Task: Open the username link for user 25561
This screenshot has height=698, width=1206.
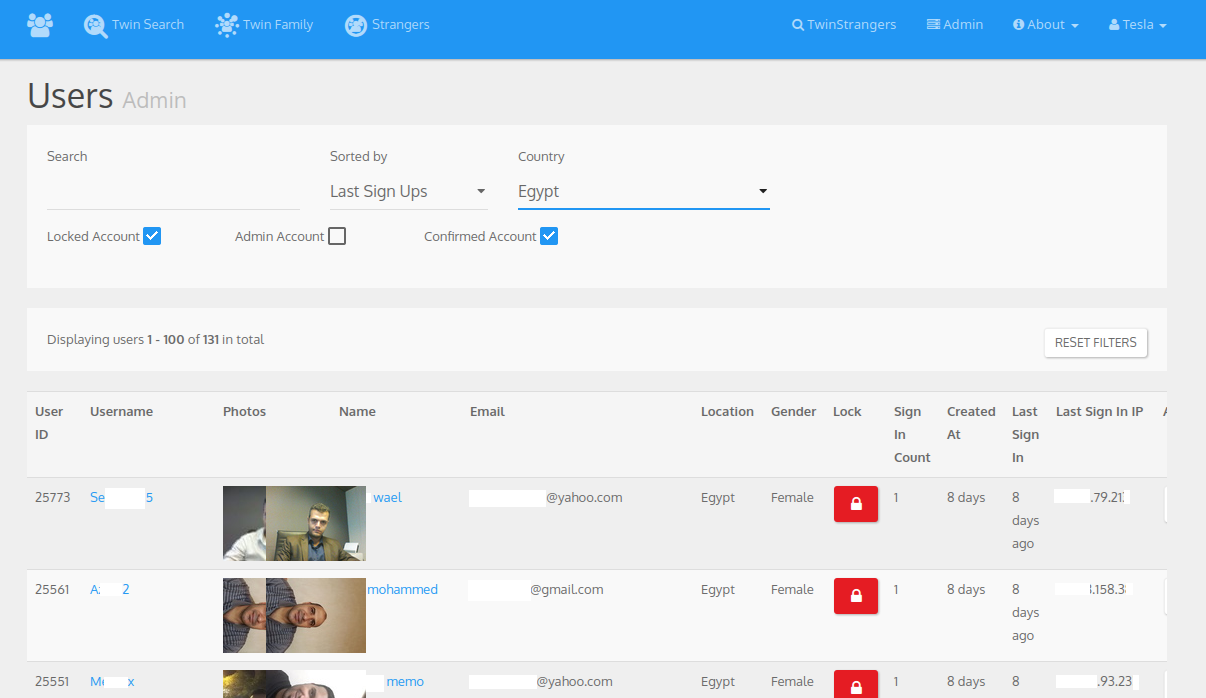Action: coord(110,590)
